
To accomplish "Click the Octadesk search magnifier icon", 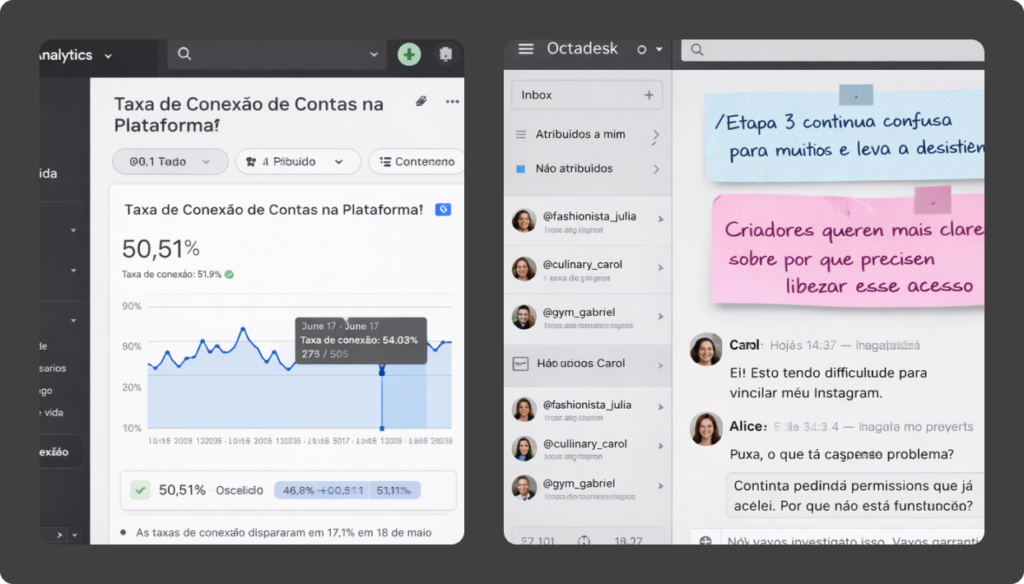I will point(697,50).
